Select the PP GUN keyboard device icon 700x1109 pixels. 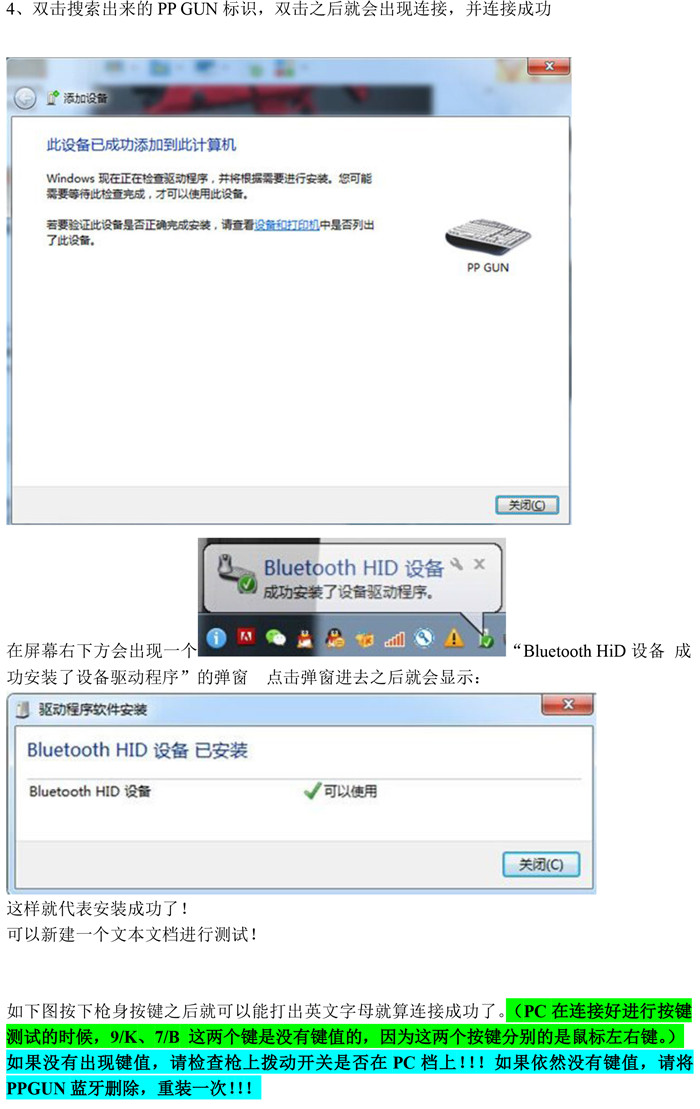click(x=488, y=237)
